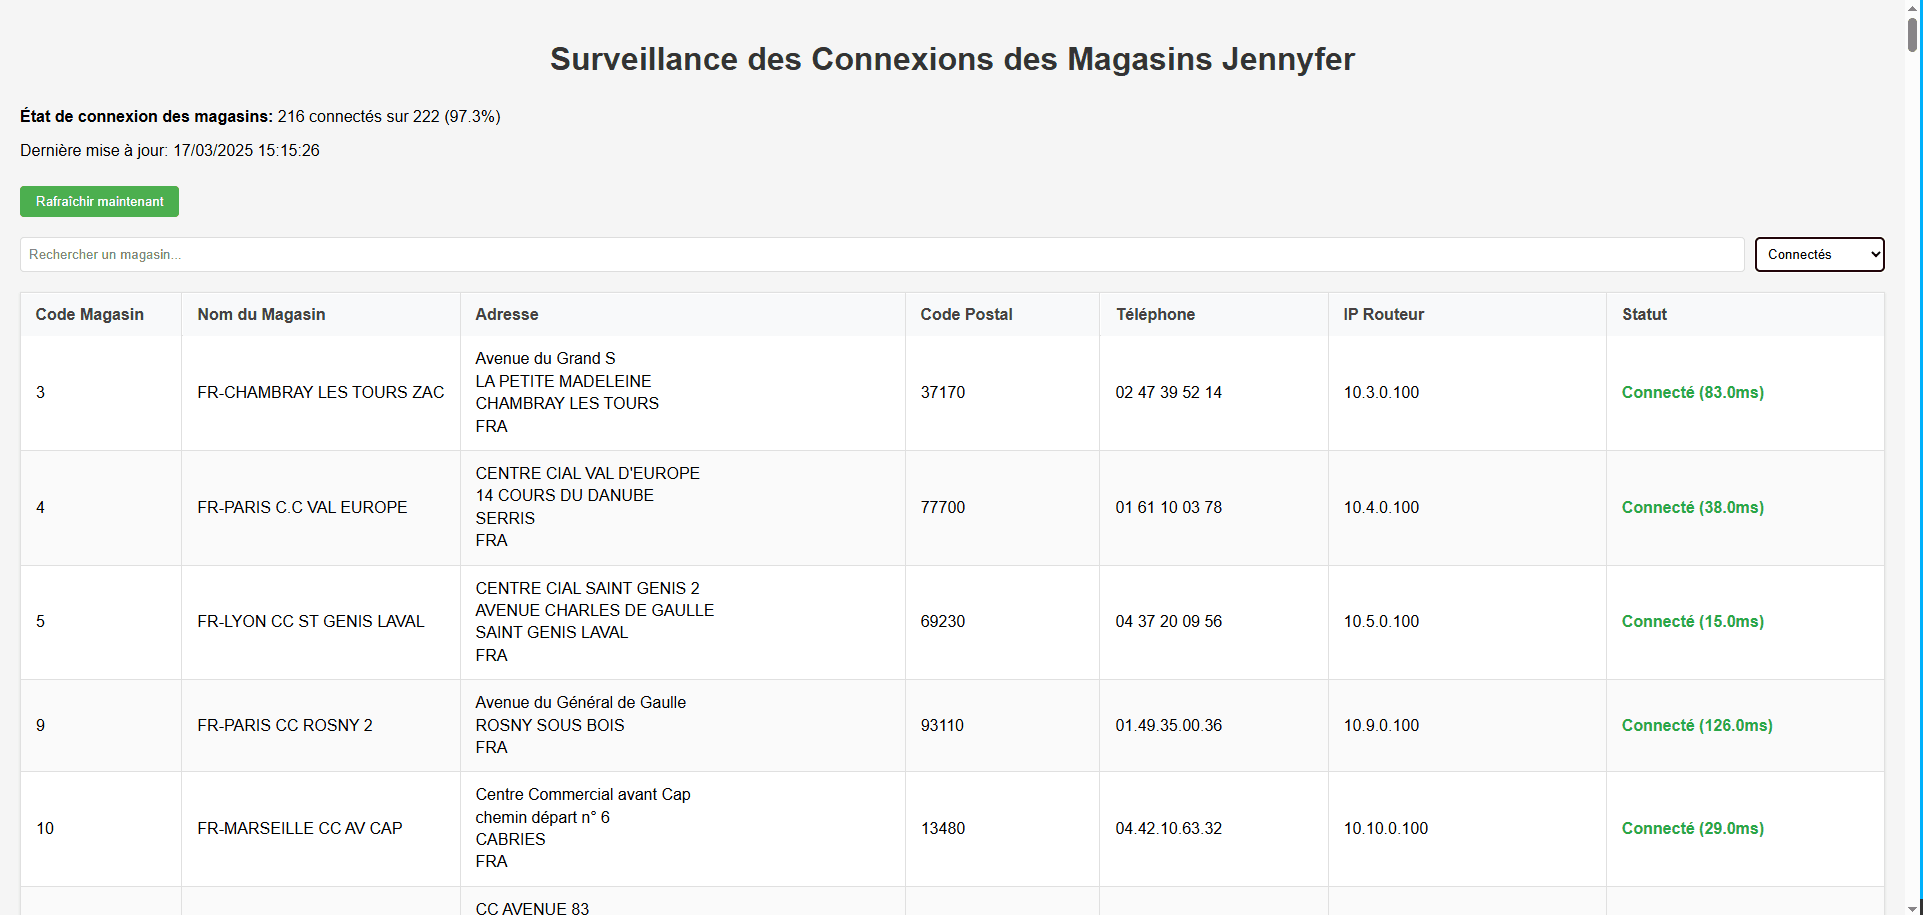The height and width of the screenshot is (915, 1923).
Task: Click the Rafraîchir maintenant button
Action: (x=99, y=201)
